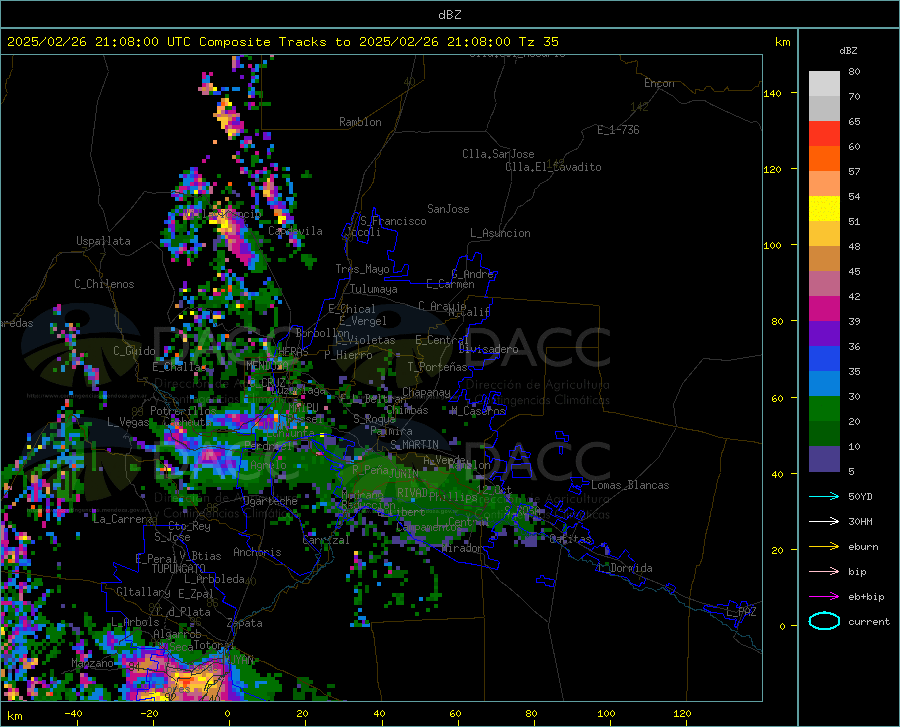The width and height of the screenshot is (900, 727).
Task: Click the 'S_MARTIN' map label
Action: 414,445
